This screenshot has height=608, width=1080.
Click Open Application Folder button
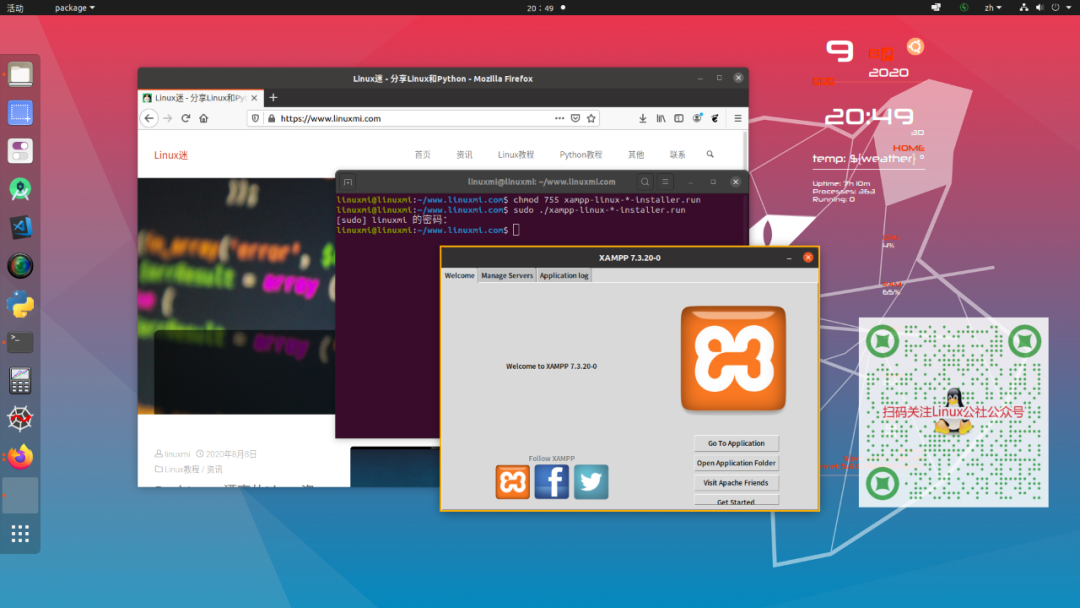736,463
